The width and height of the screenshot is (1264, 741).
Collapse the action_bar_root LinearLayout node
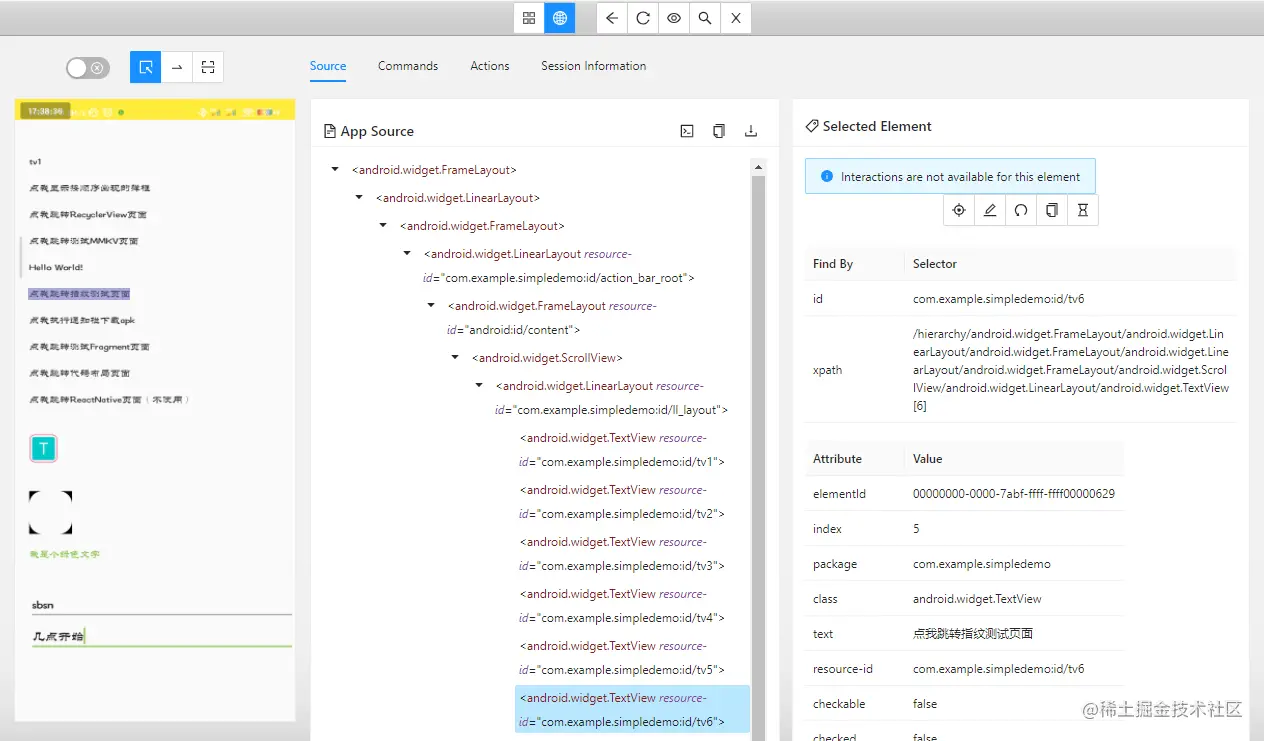tap(407, 254)
